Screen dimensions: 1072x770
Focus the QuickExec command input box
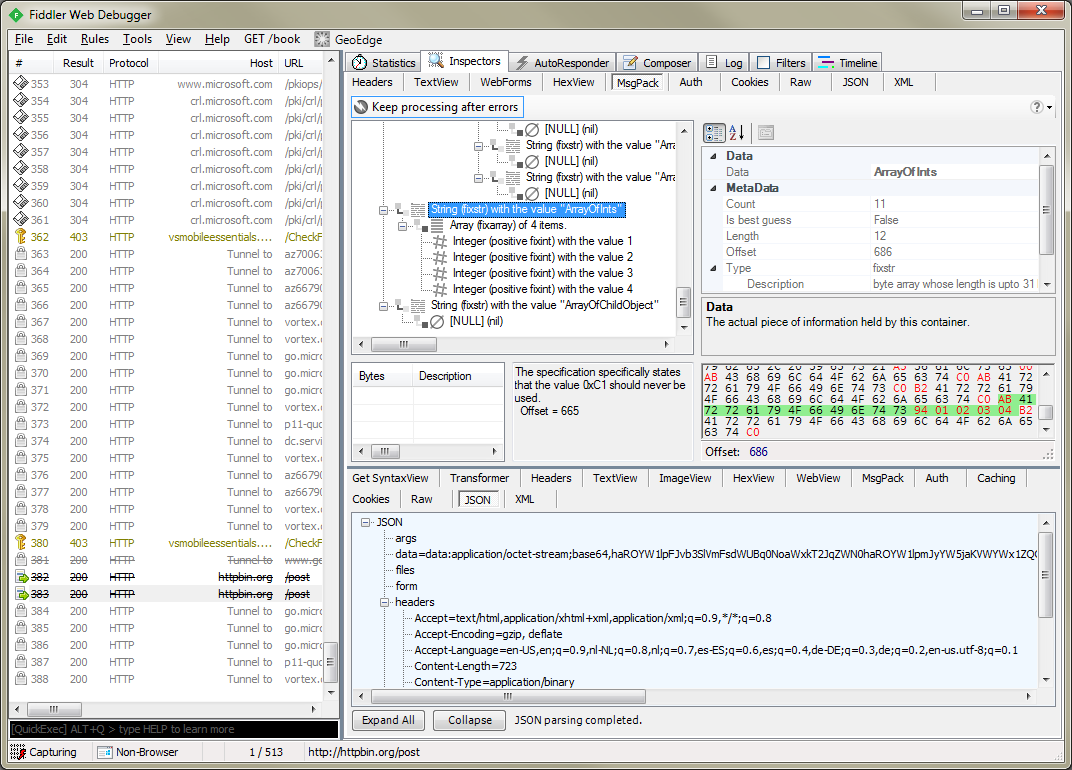tap(174, 729)
